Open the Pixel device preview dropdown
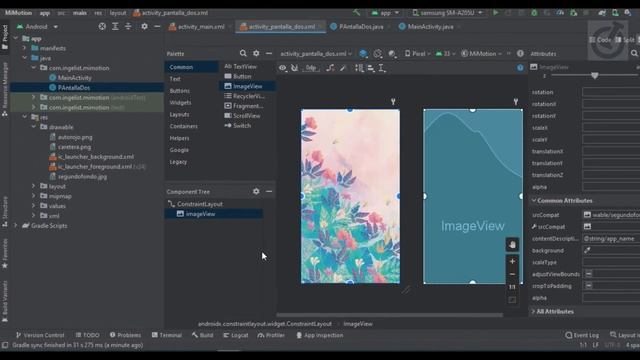The width and height of the screenshot is (640, 360). (x=418, y=53)
